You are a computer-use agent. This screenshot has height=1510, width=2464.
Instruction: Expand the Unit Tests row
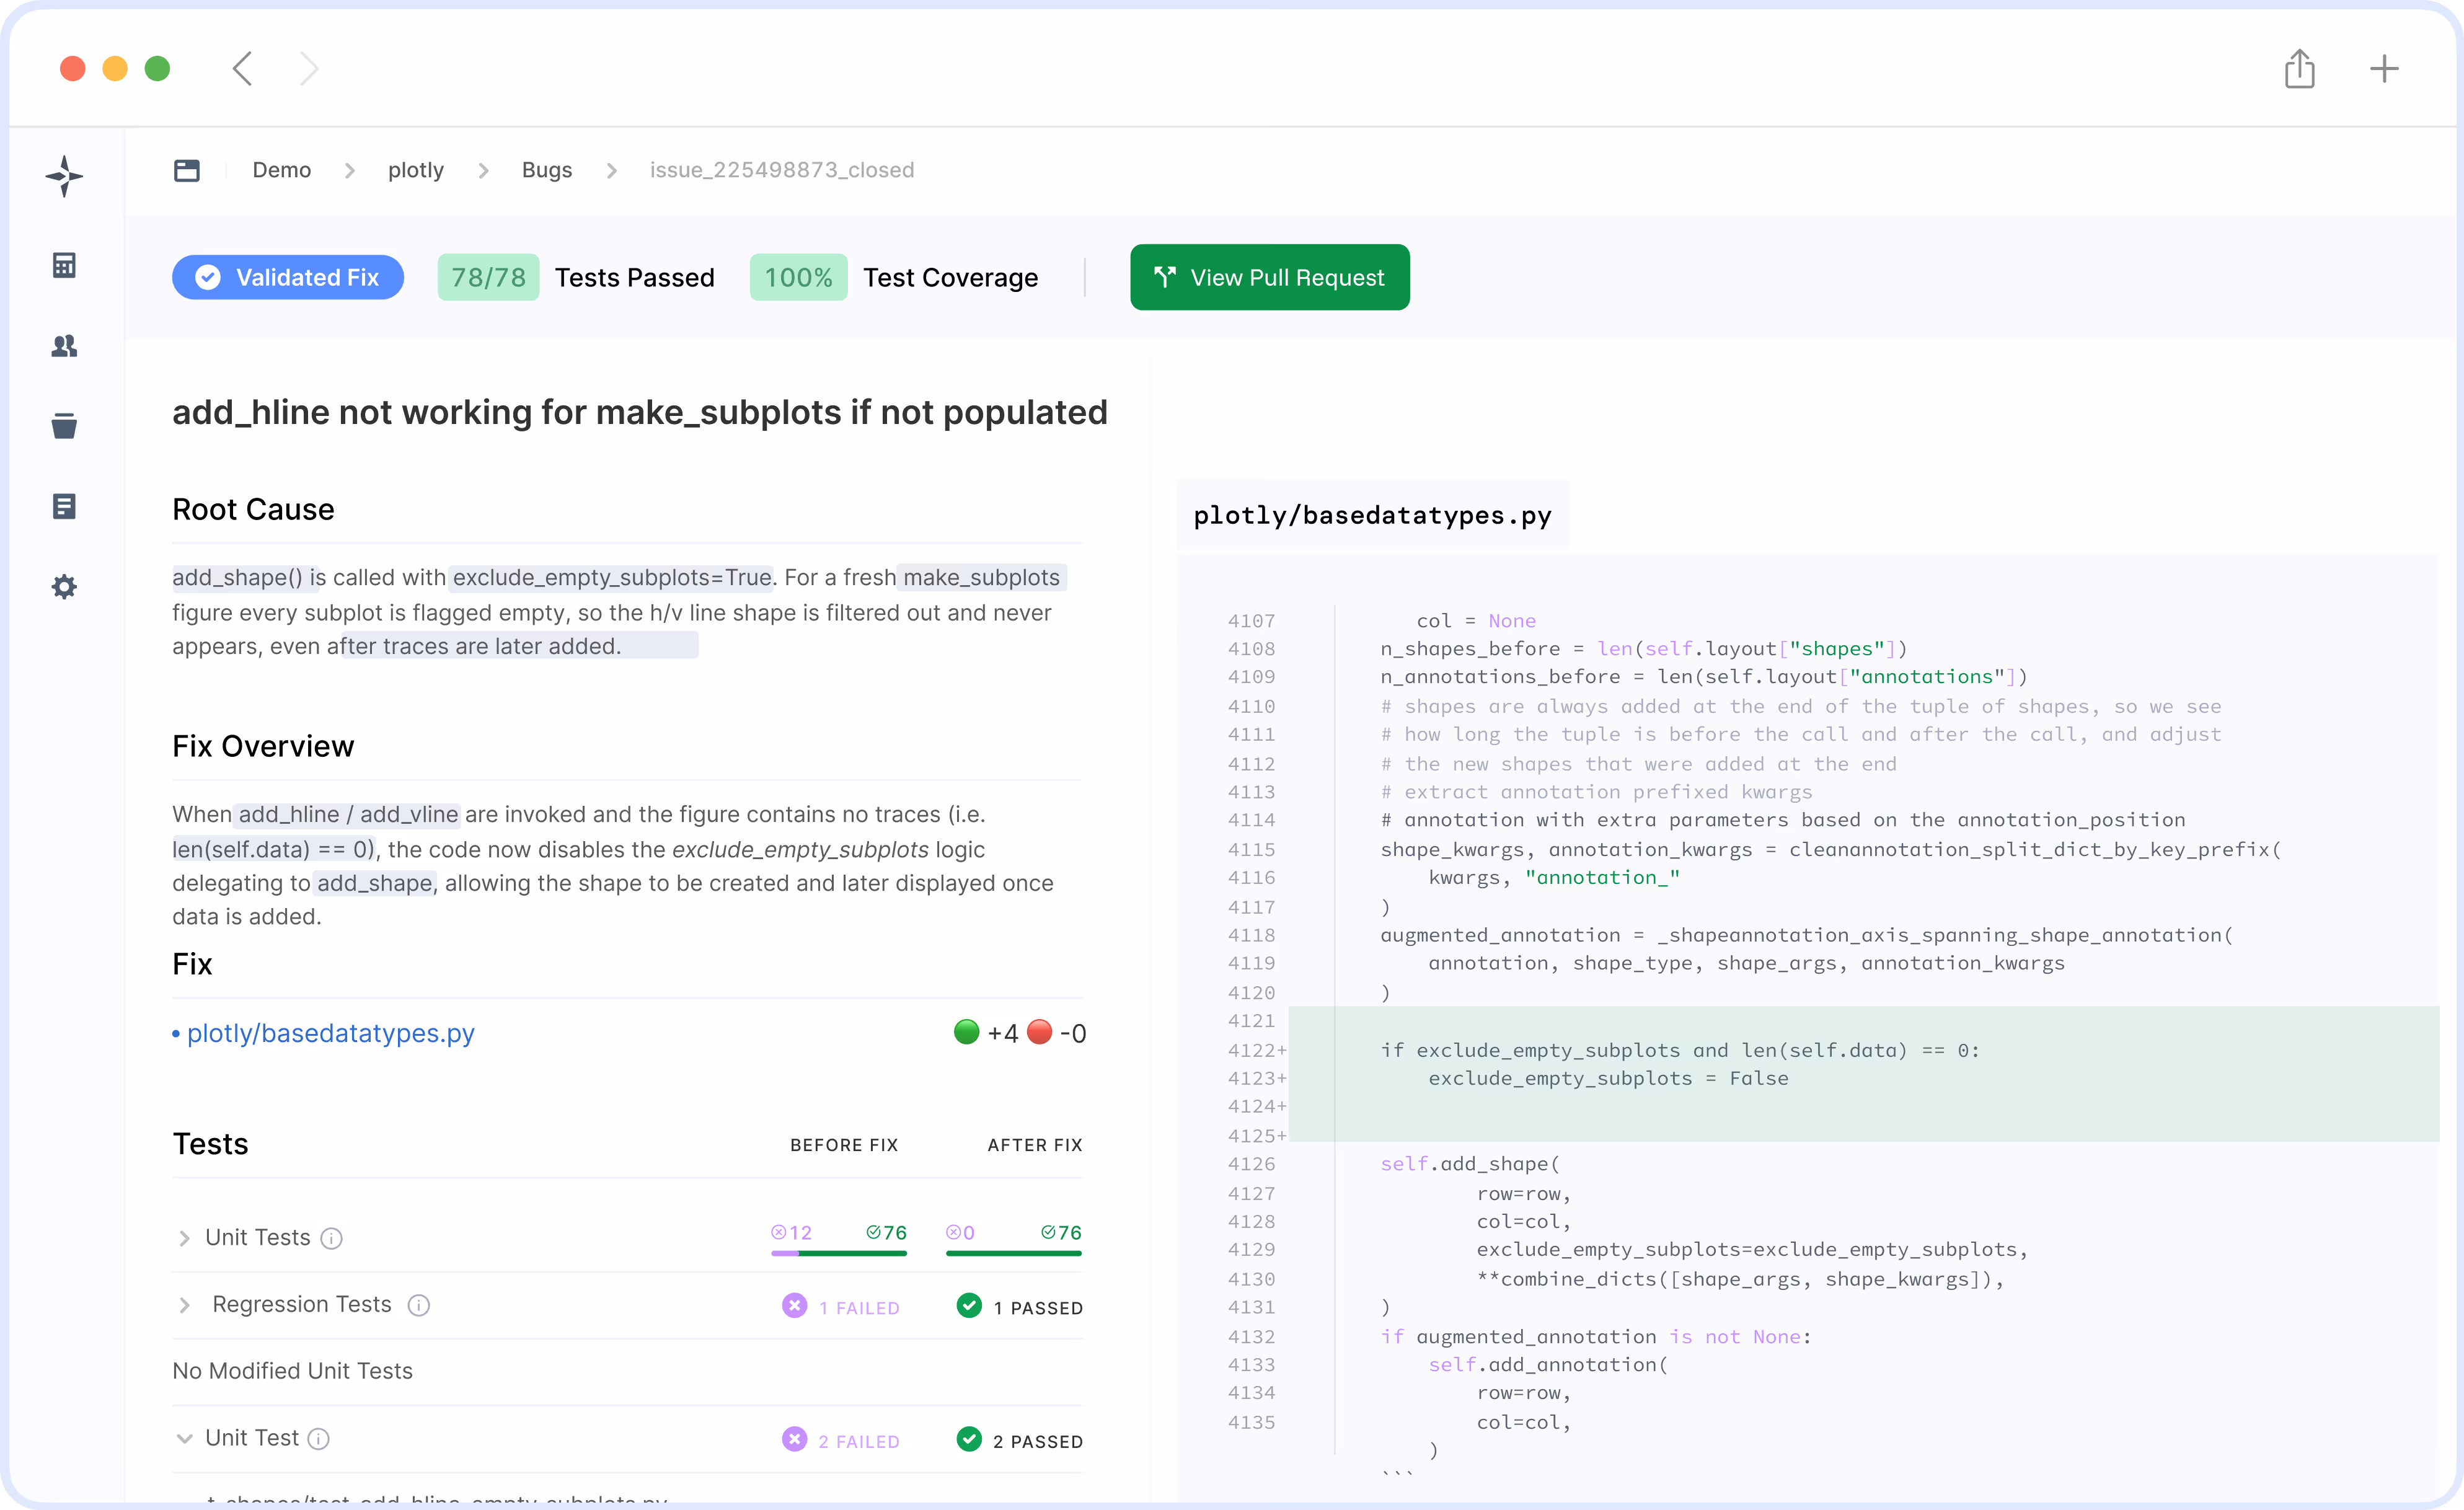184,1239
